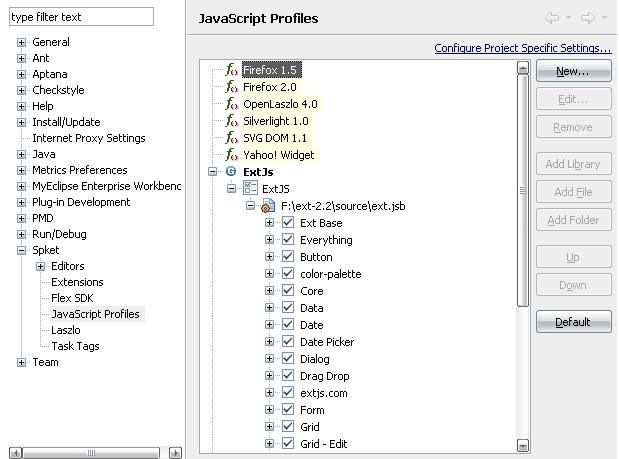This screenshot has width=619, height=459.
Task: Open the Laszlo preference page
Action: click(66, 330)
